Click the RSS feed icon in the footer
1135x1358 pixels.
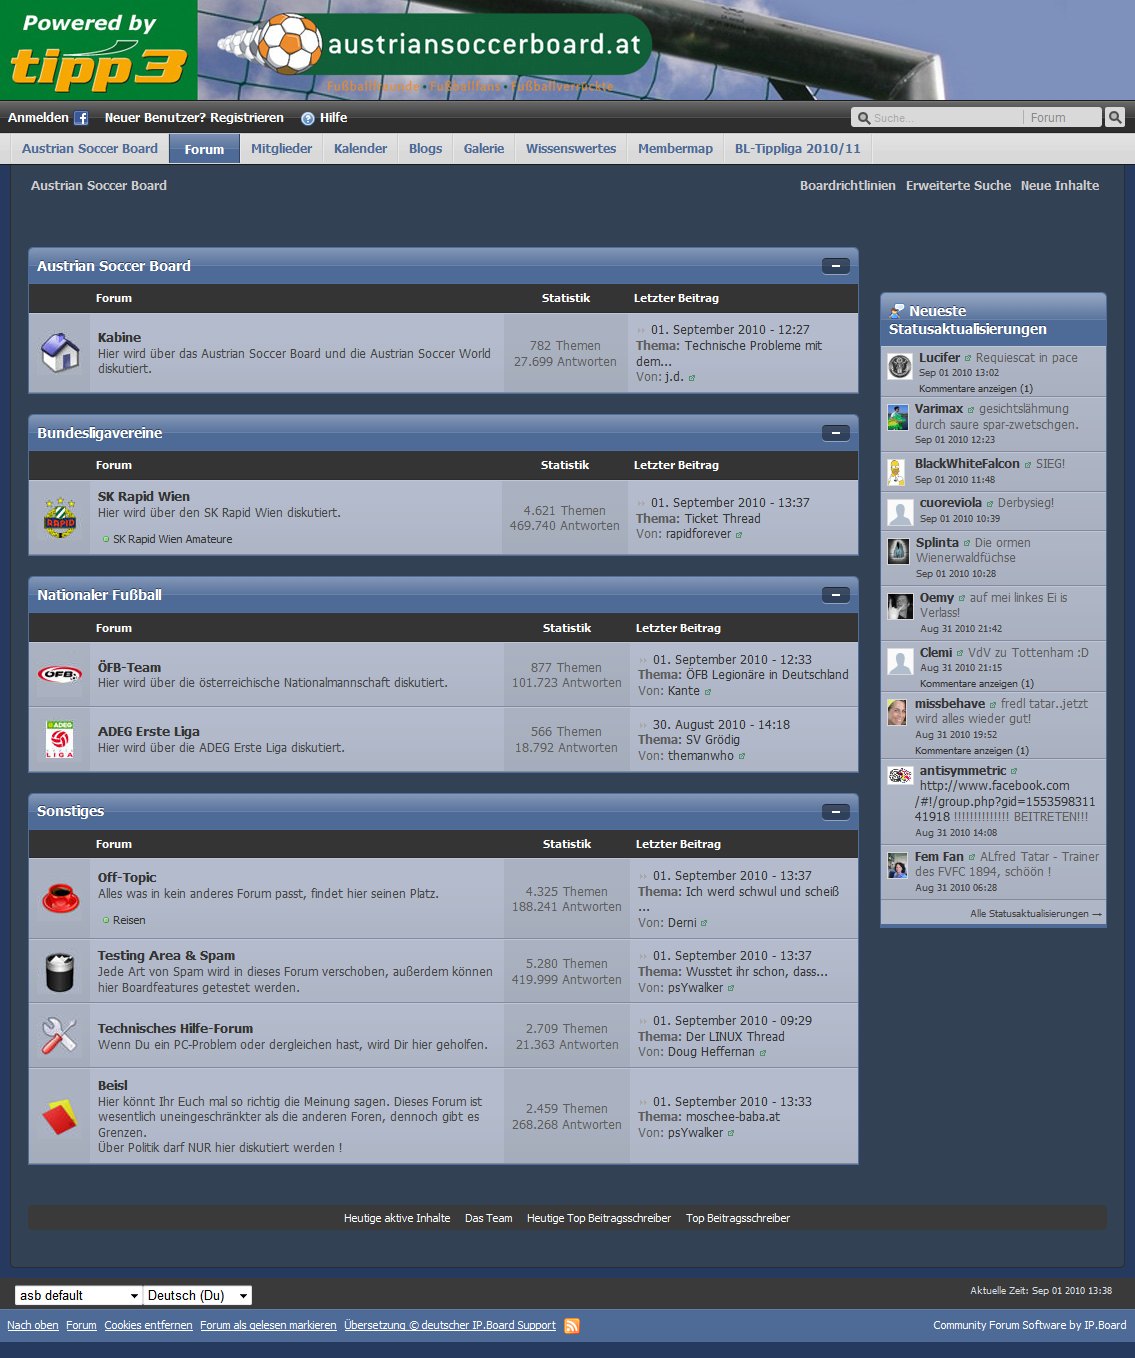click(x=572, y=1326)
